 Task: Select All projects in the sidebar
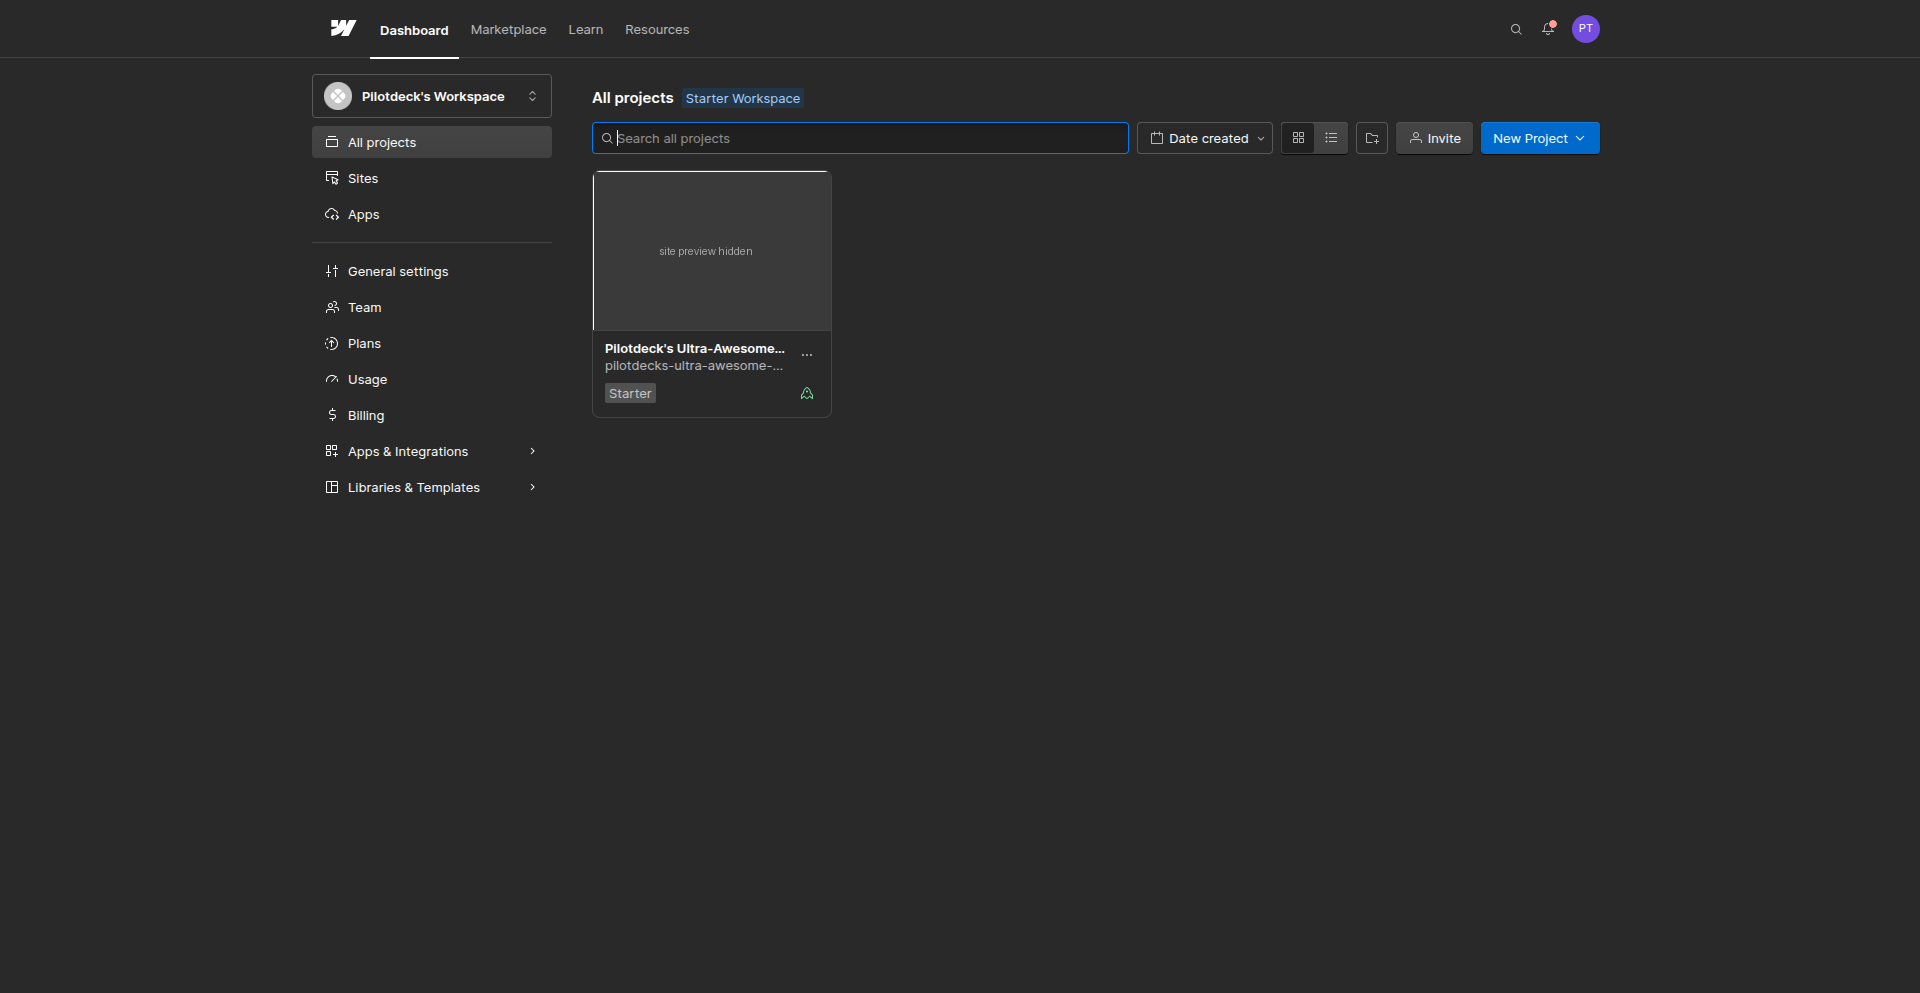pyautogui.click(x=432, y=142)
